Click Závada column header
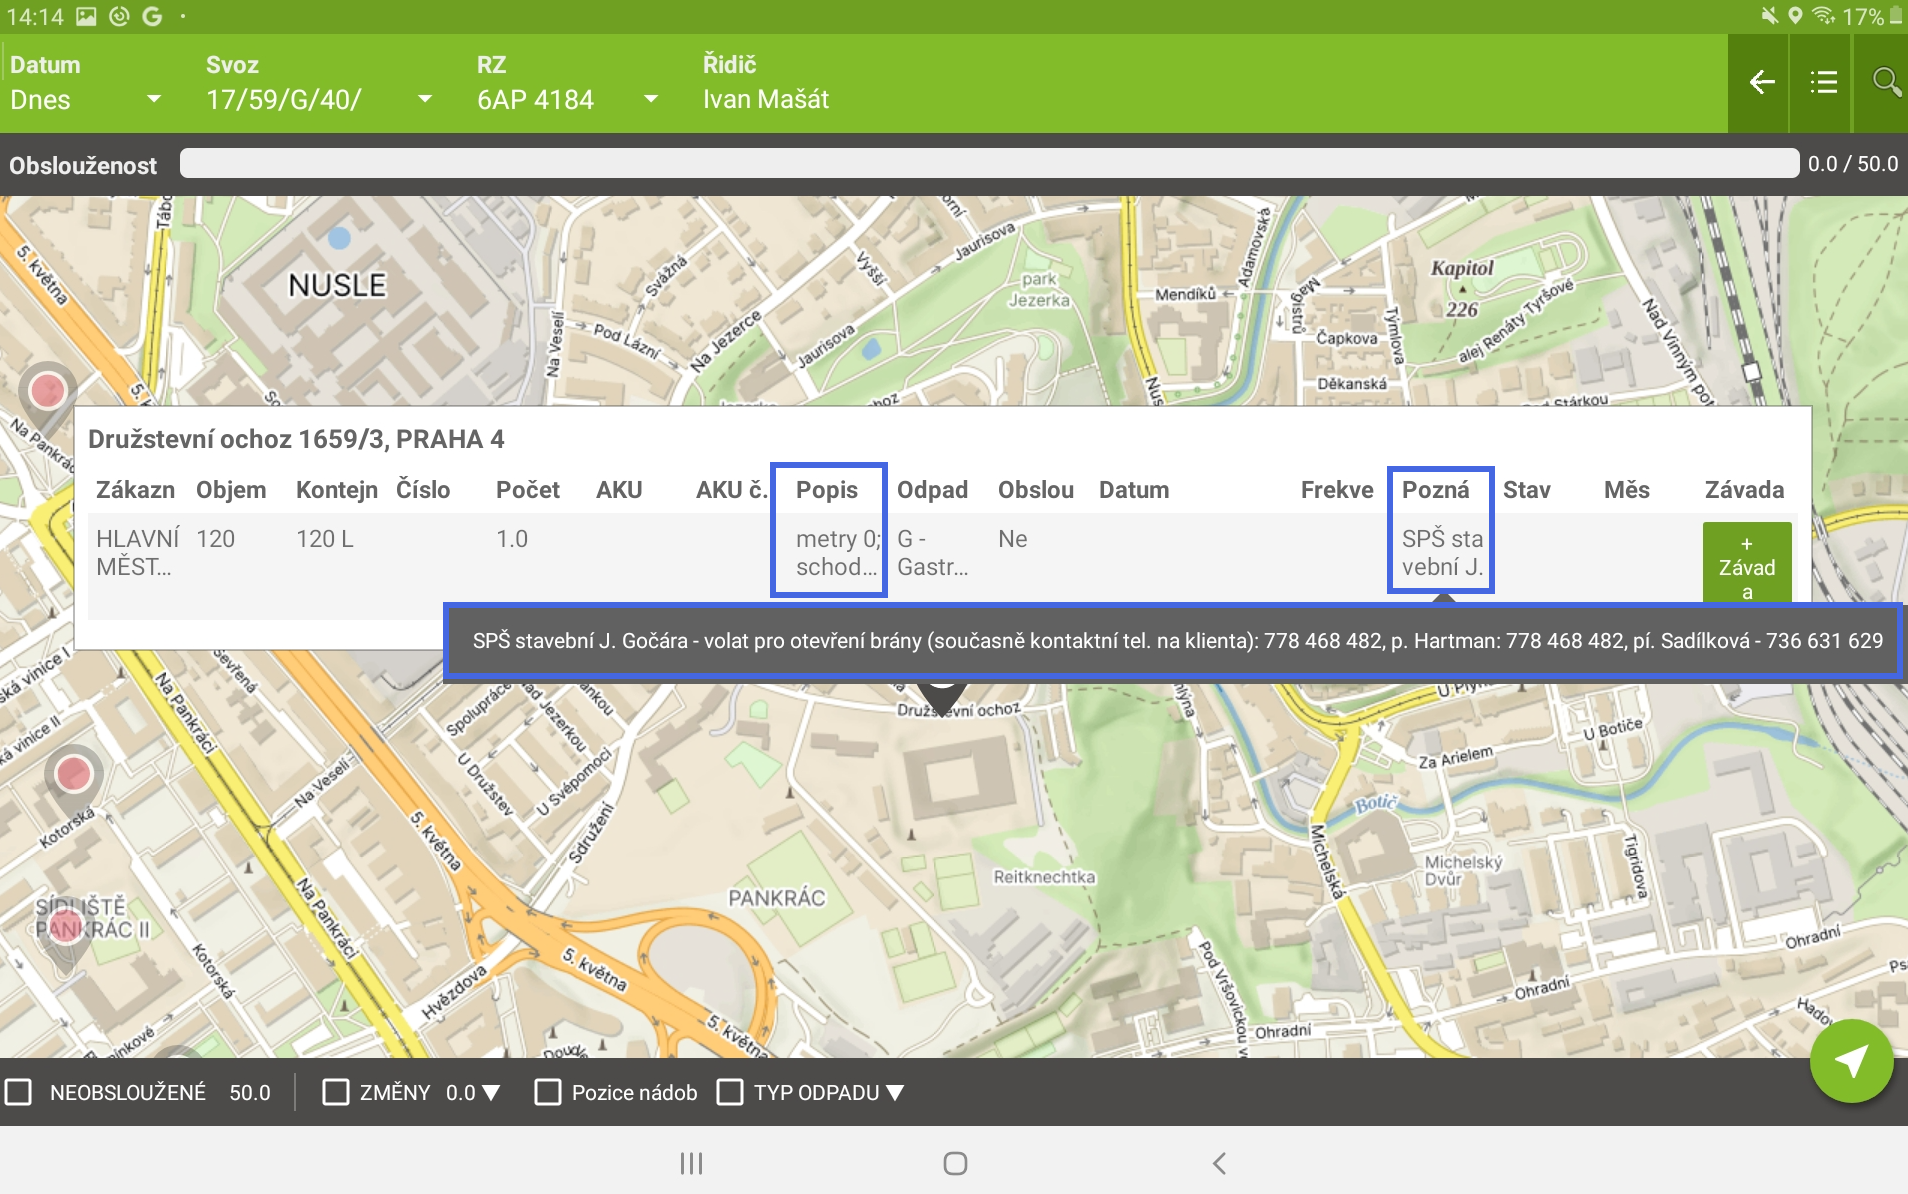Viewport: 1908px width, 1194px height. click(1745, 490)
